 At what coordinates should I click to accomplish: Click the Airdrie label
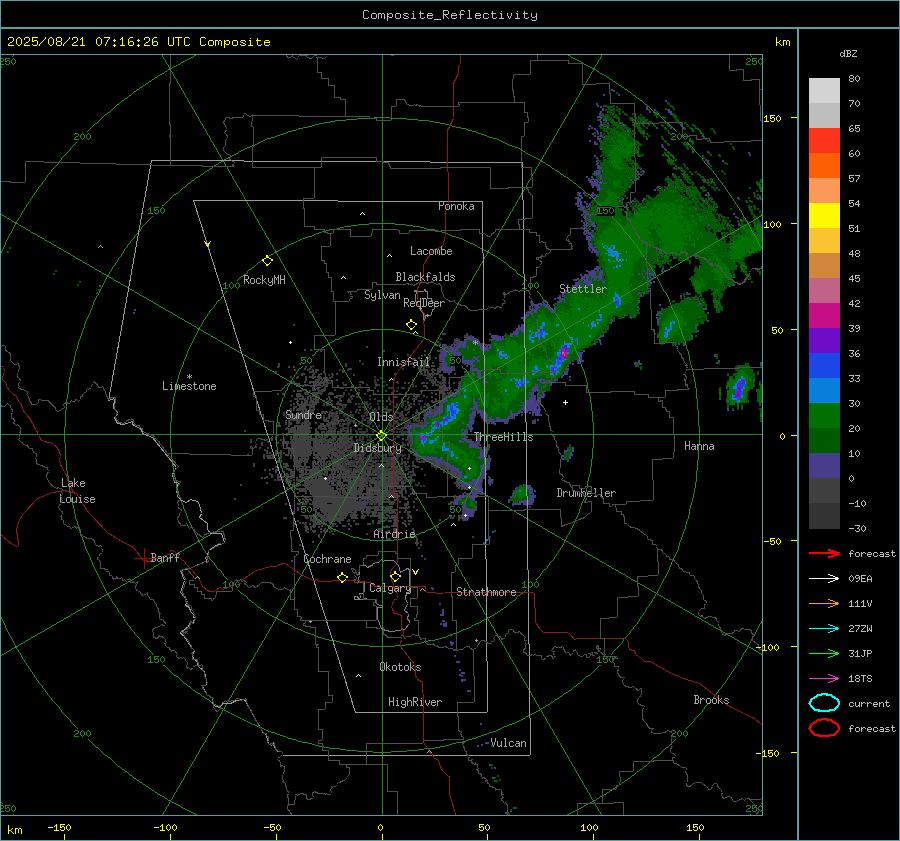(x=394, y=534)
